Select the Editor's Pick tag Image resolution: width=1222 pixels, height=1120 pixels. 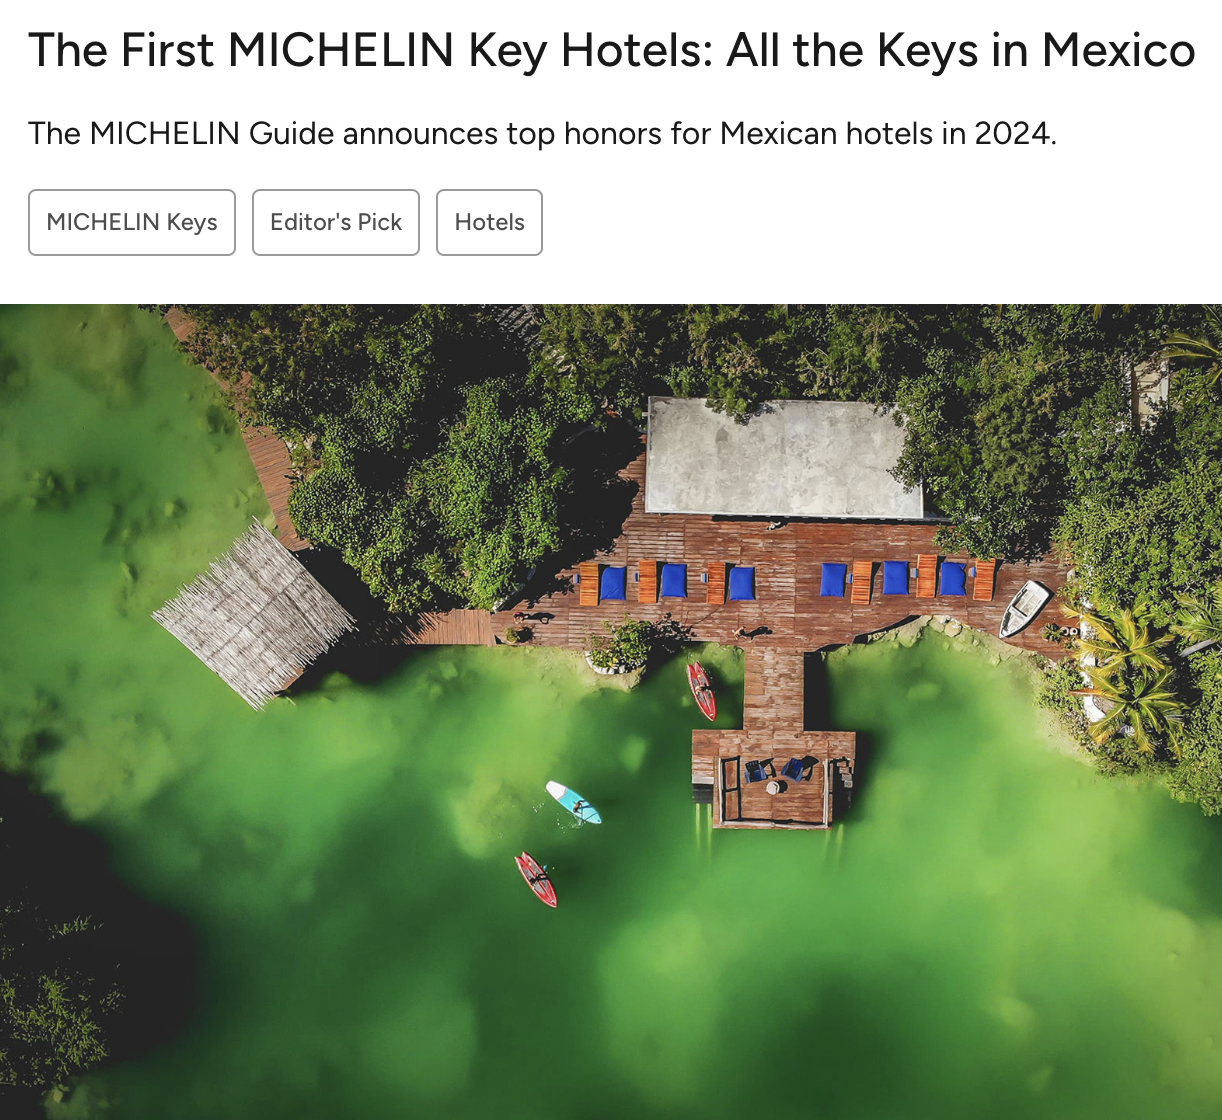(x=336, y=222)
